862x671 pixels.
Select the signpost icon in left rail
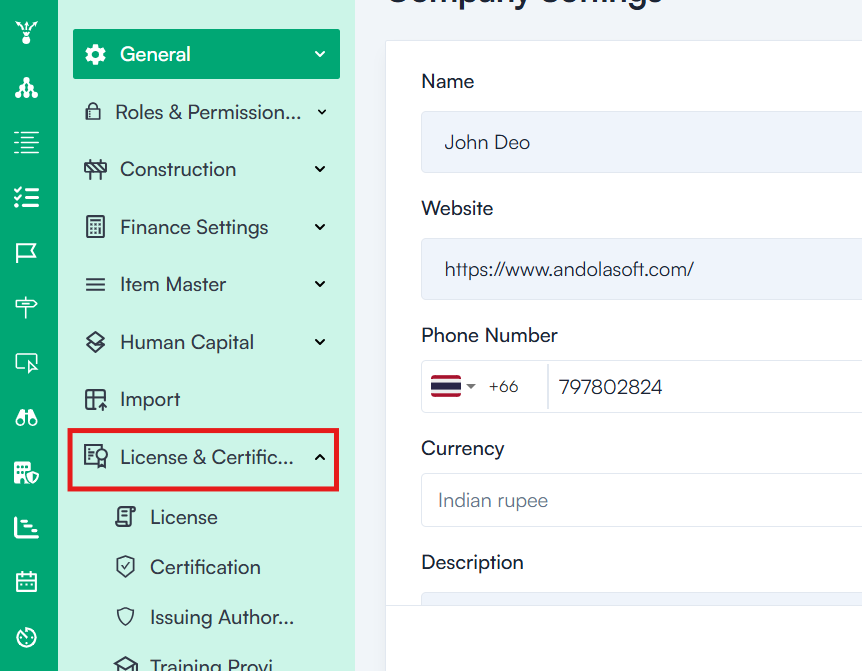point(27,307)
